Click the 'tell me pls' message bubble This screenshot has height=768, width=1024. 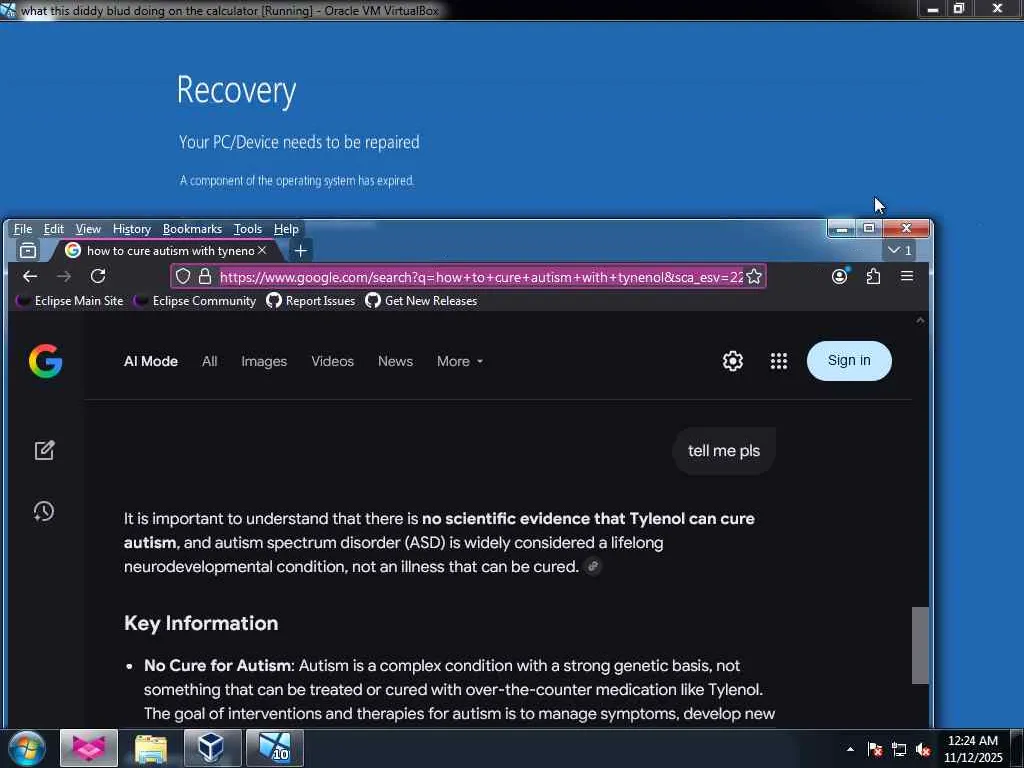click(x=724, y=451)
